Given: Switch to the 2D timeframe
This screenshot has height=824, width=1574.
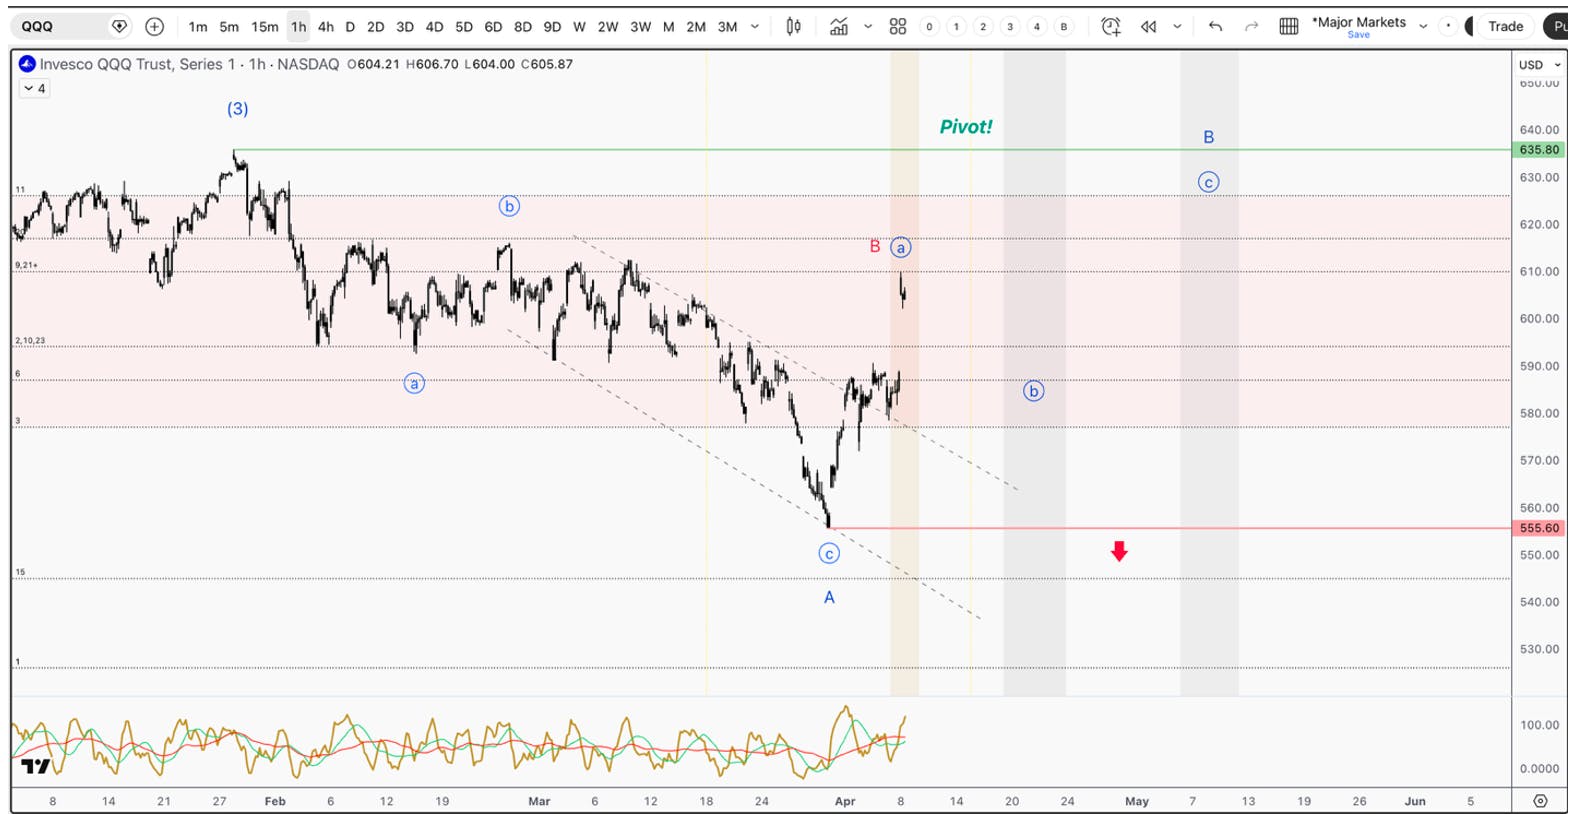Looking at the screenshot, I should pyautogui.click(x=376, y=27).
